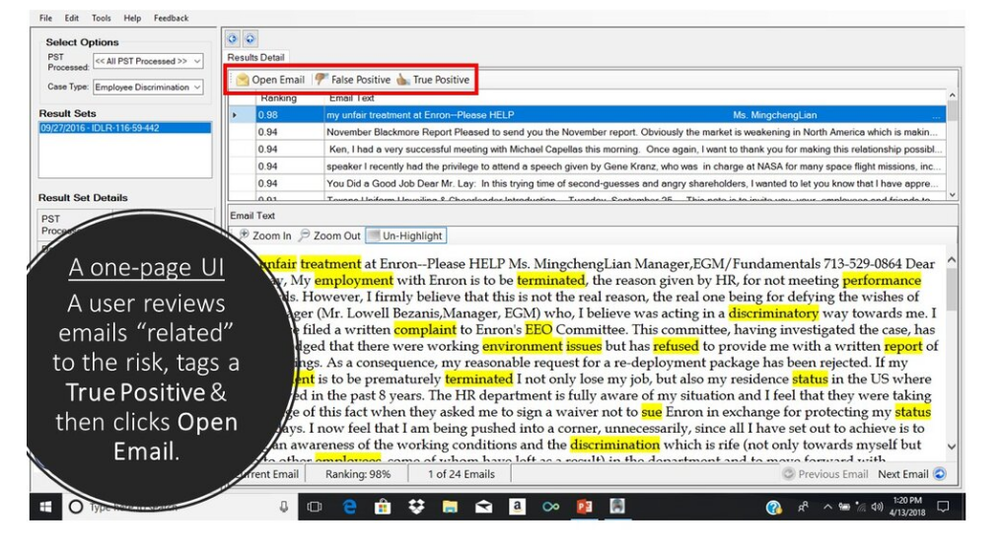Select the 'unfair treatment at Enron' email row
1000x541 pixels.
[x=587, y=115]
